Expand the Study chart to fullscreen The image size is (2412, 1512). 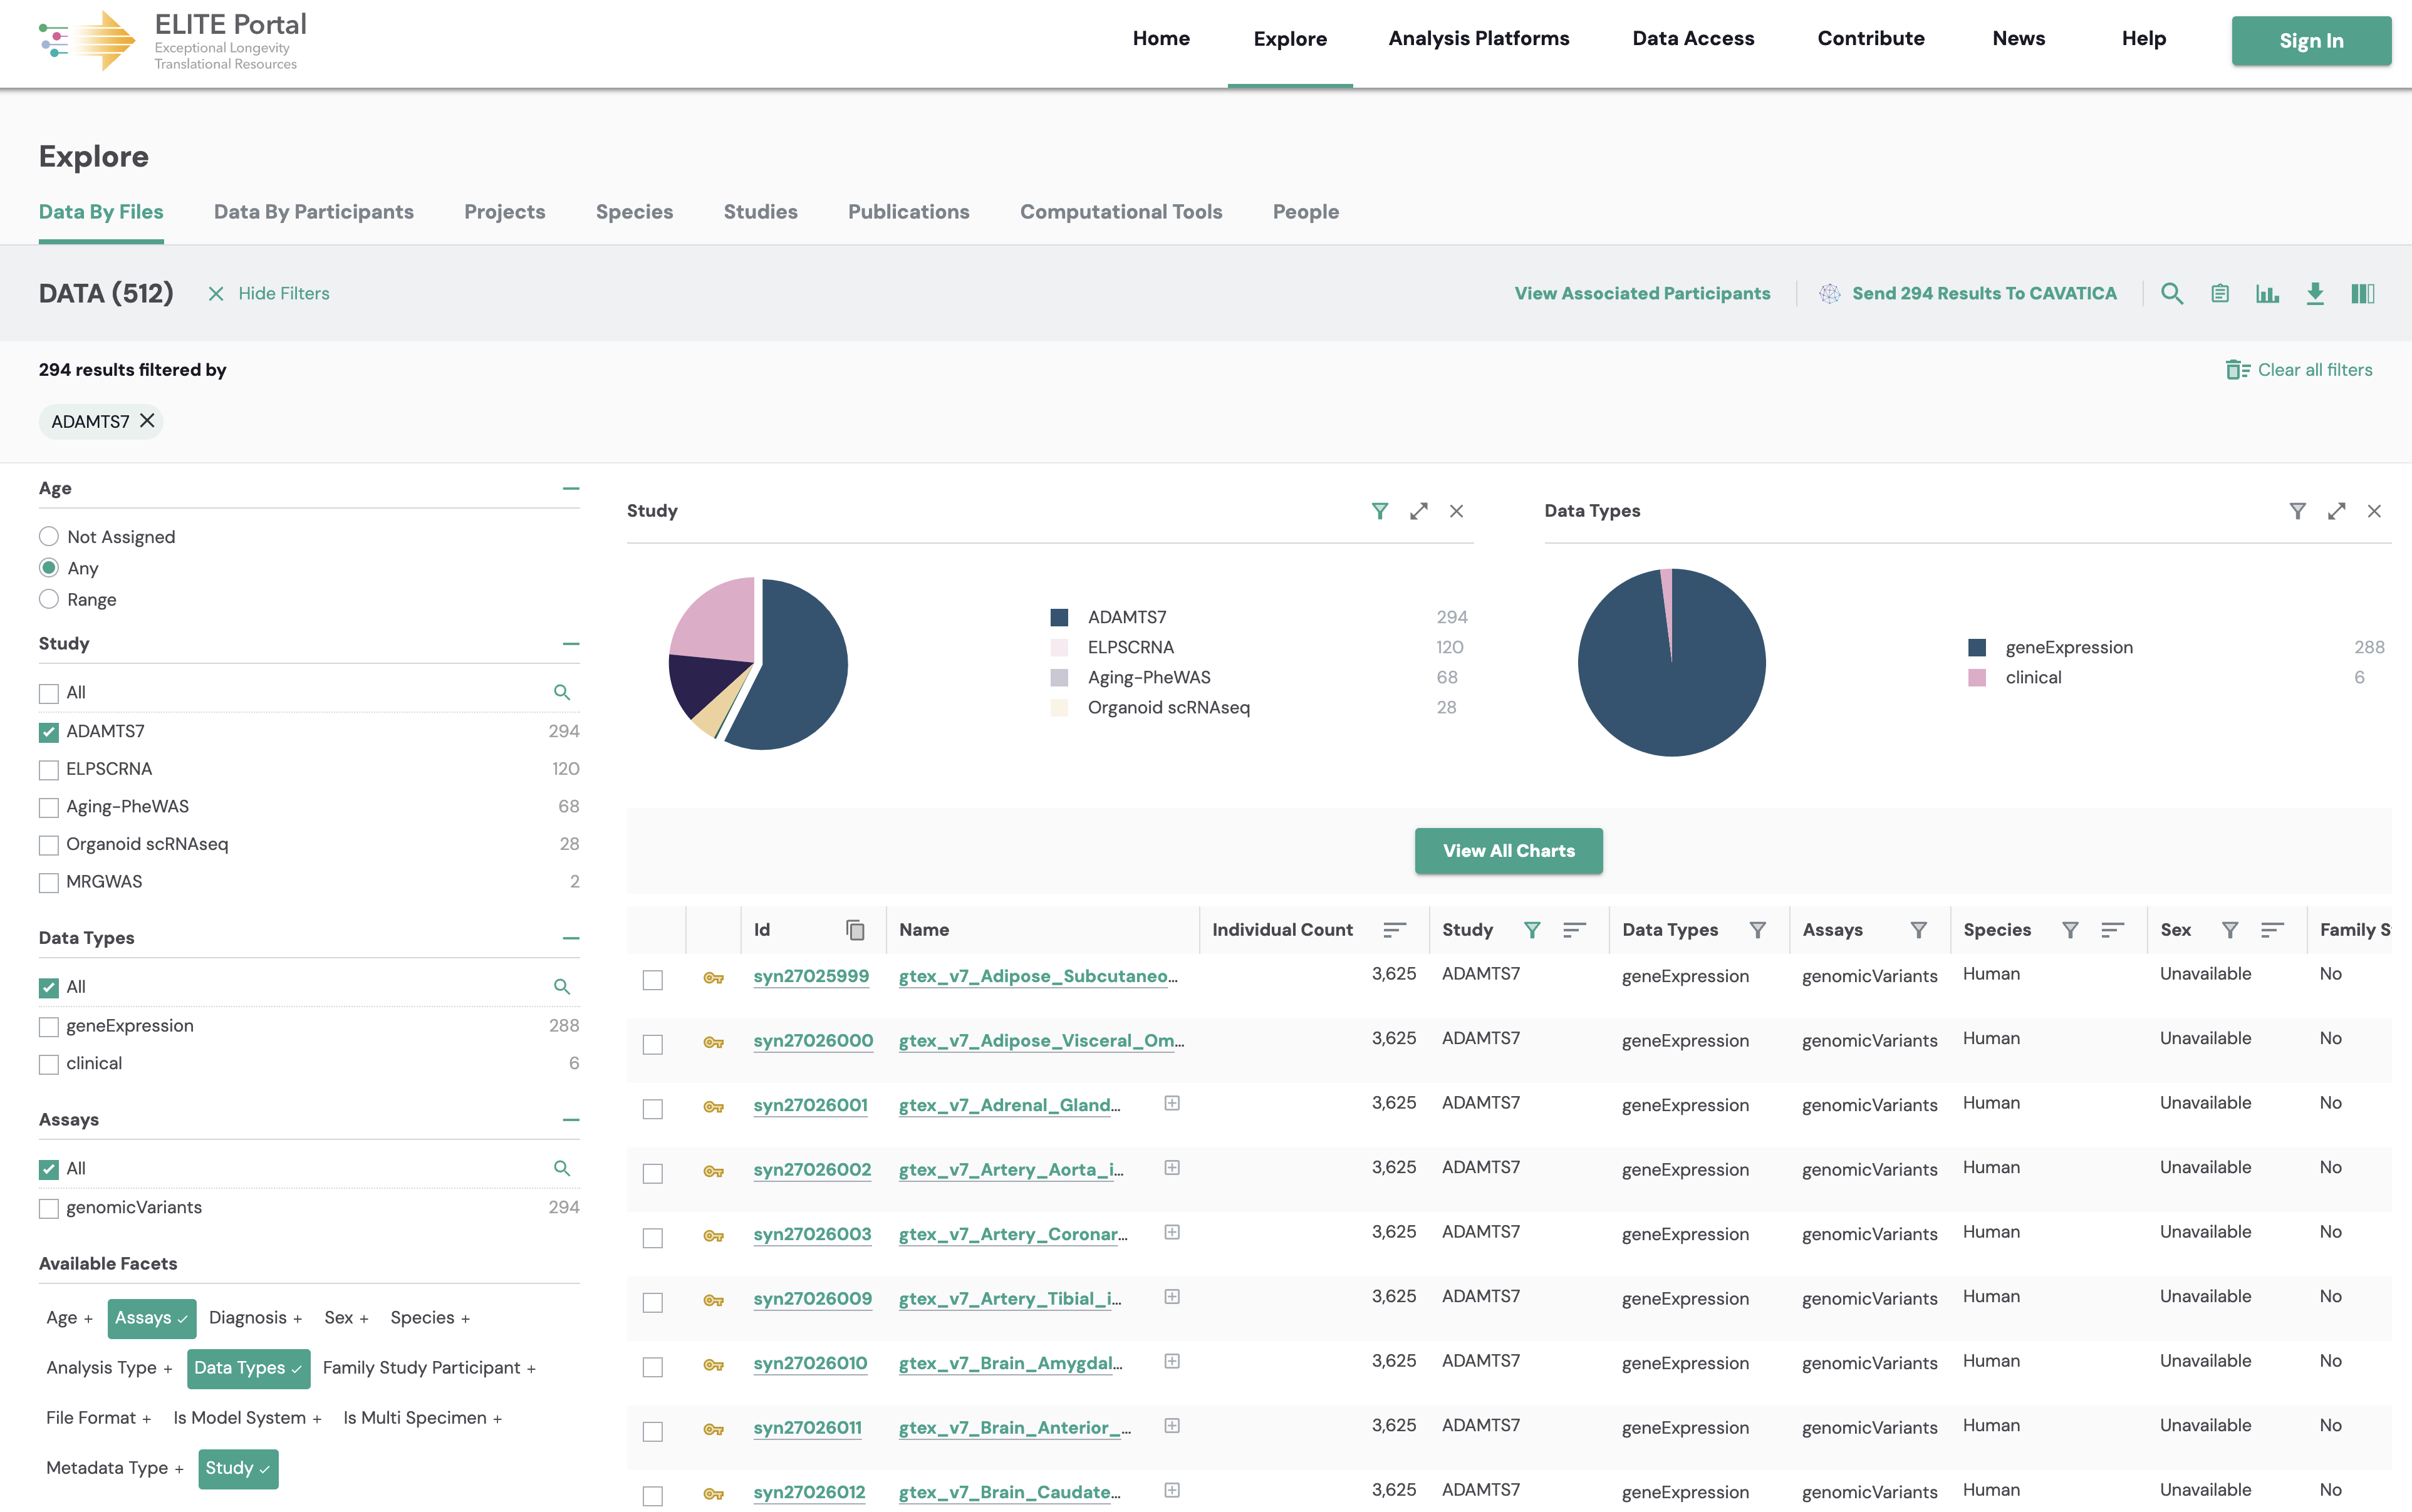coord(1419,511)
